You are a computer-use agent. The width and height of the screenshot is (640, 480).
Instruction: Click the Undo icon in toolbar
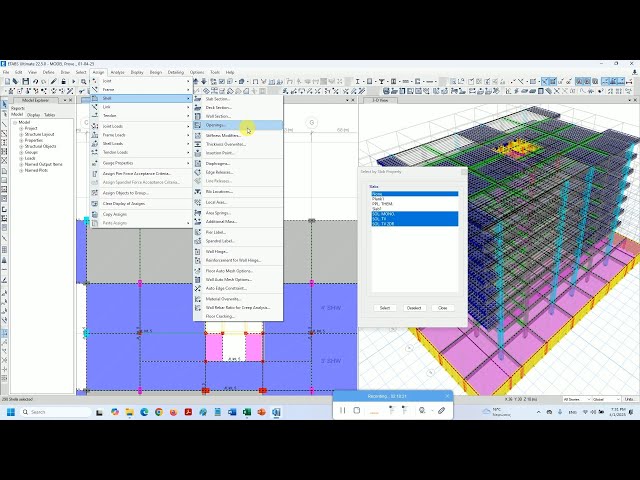(36, 81)
